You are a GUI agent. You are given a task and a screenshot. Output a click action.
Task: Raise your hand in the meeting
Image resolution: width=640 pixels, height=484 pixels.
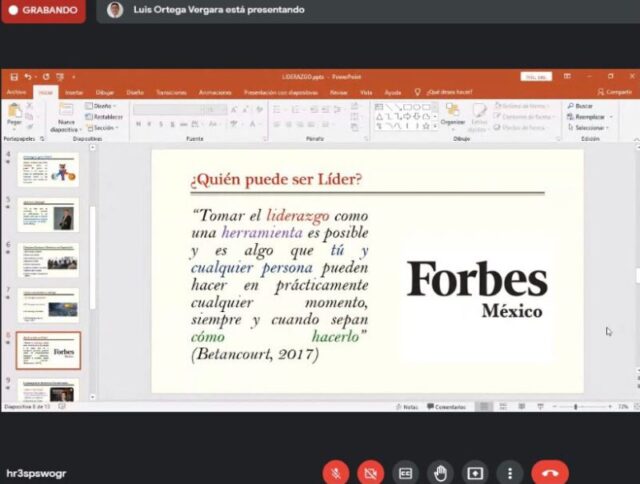click(440, 473)
